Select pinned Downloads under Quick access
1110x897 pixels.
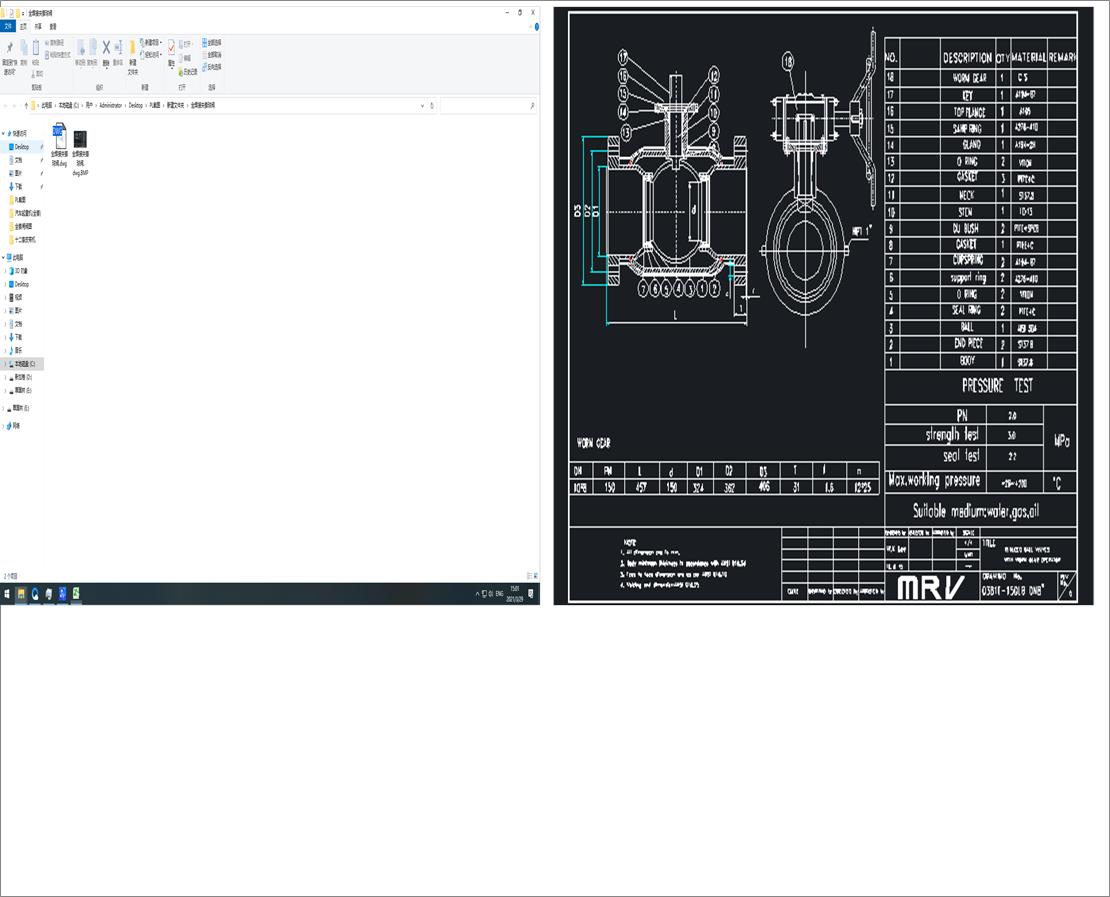tap(18, 186)
